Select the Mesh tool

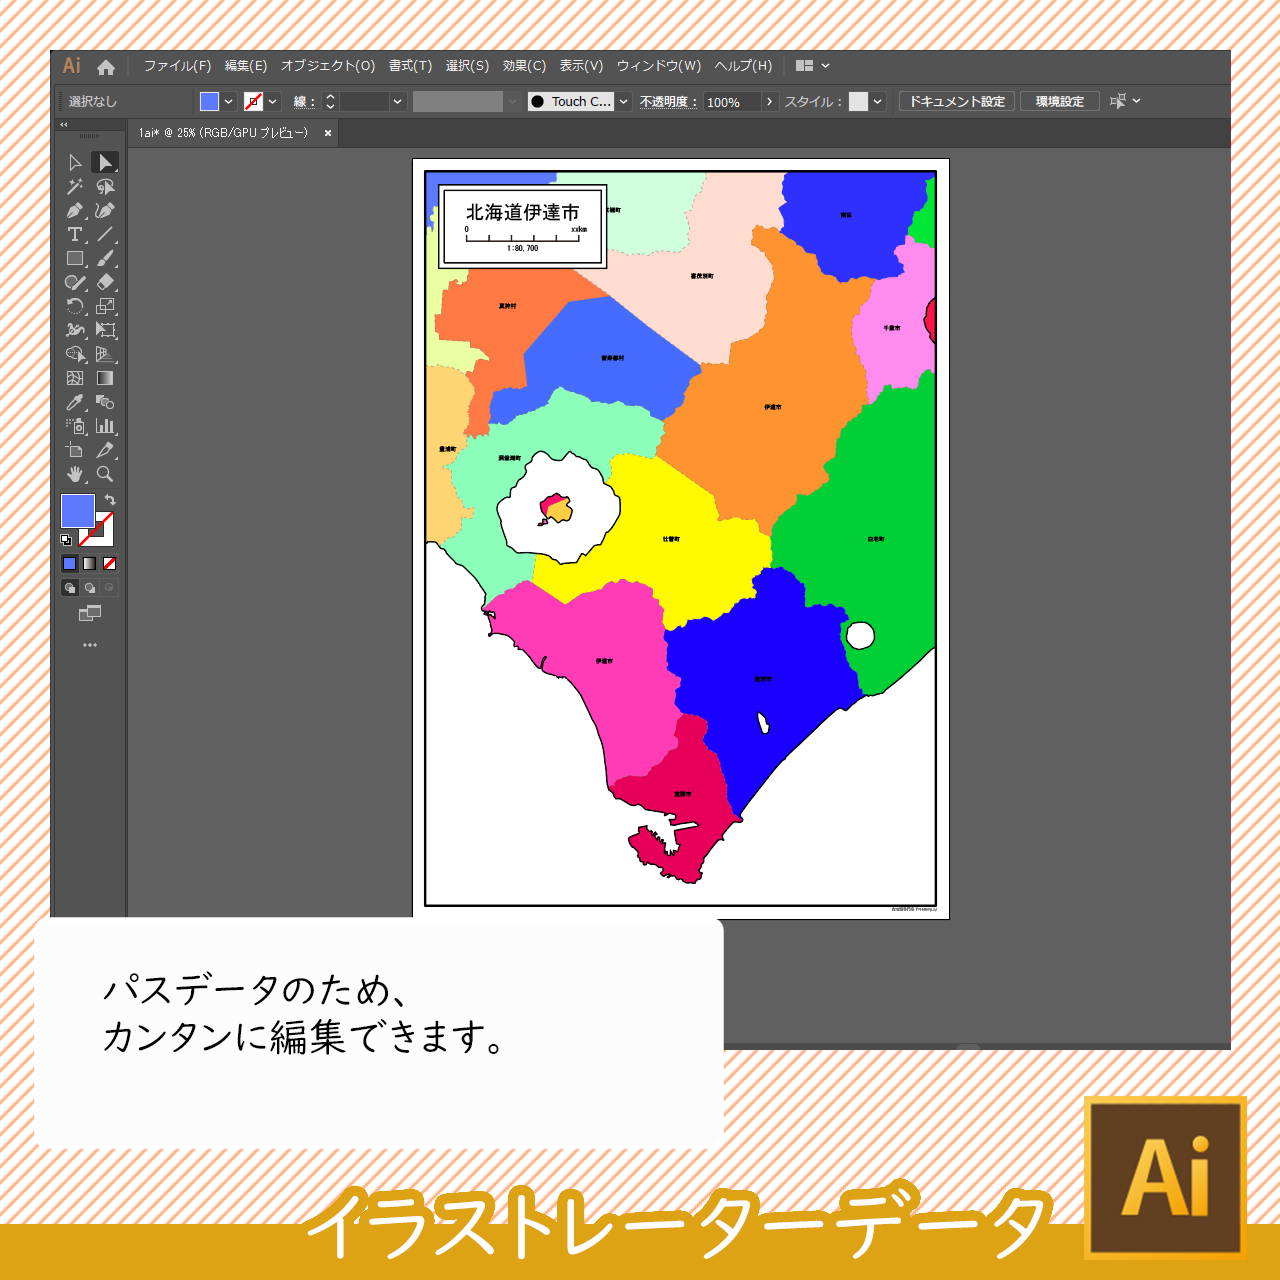[75, 378]
